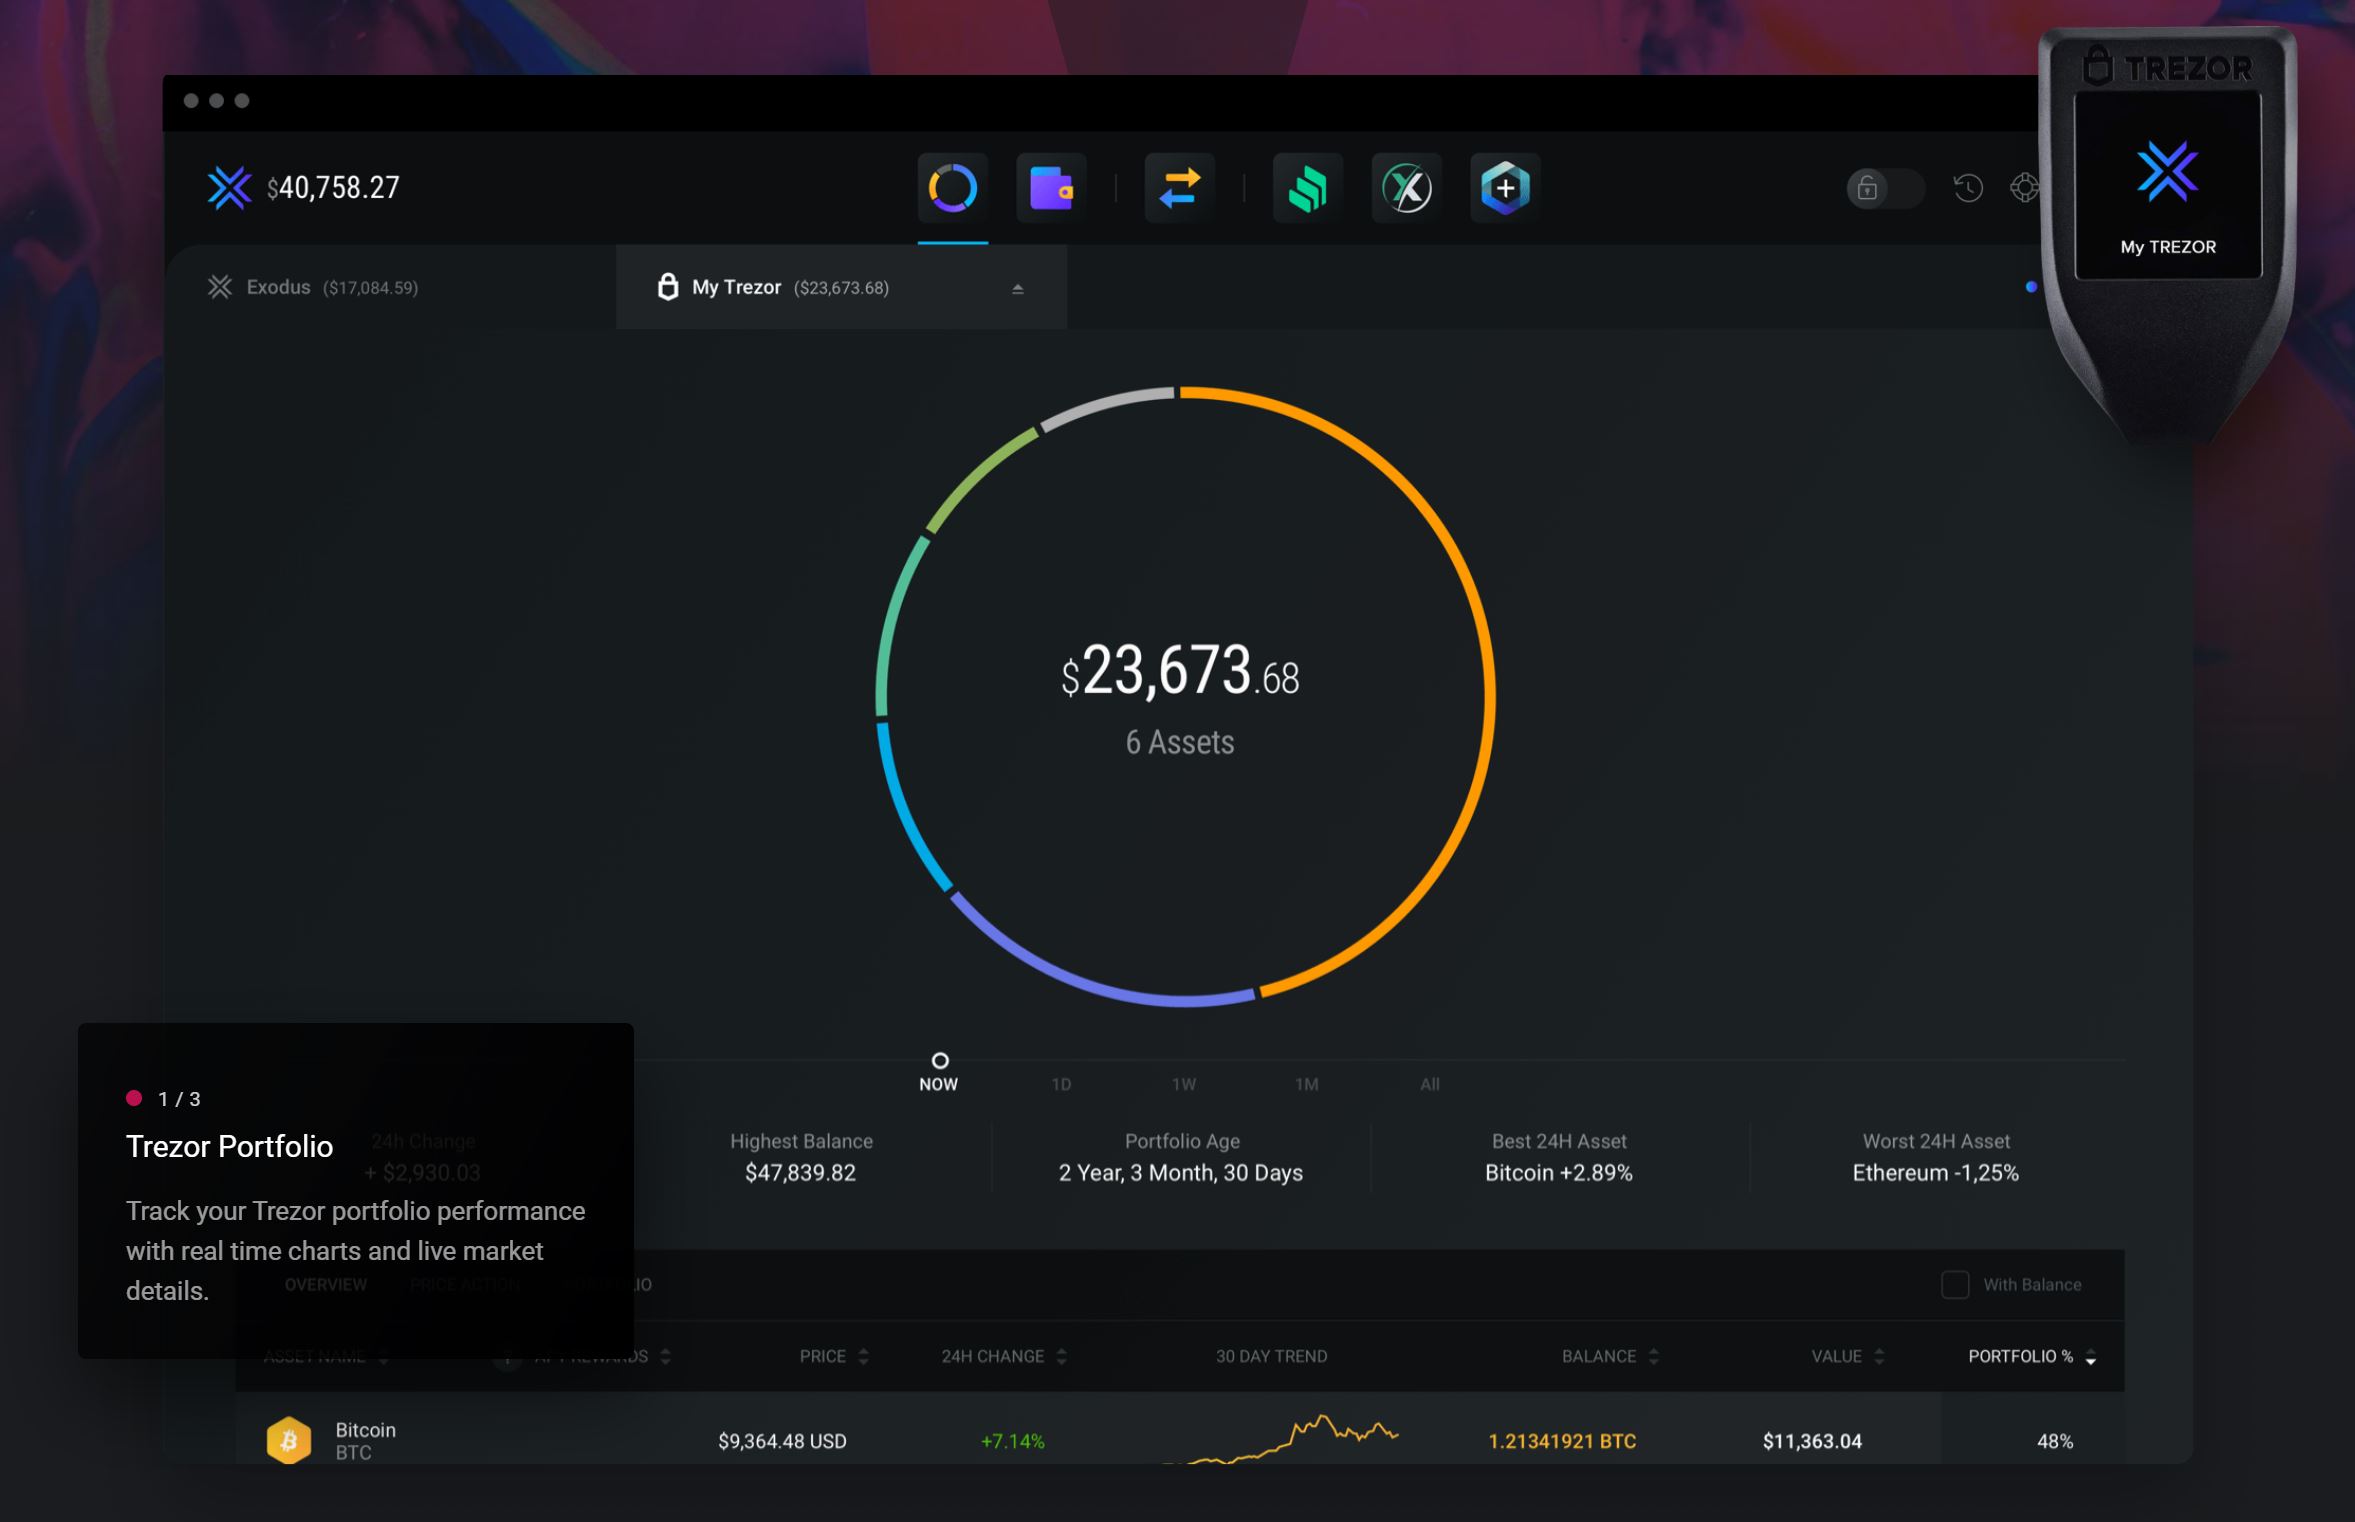Click Bitcoin balance 1.21341921 BTC
2355x1522 pixels.
(1562, 1441)
